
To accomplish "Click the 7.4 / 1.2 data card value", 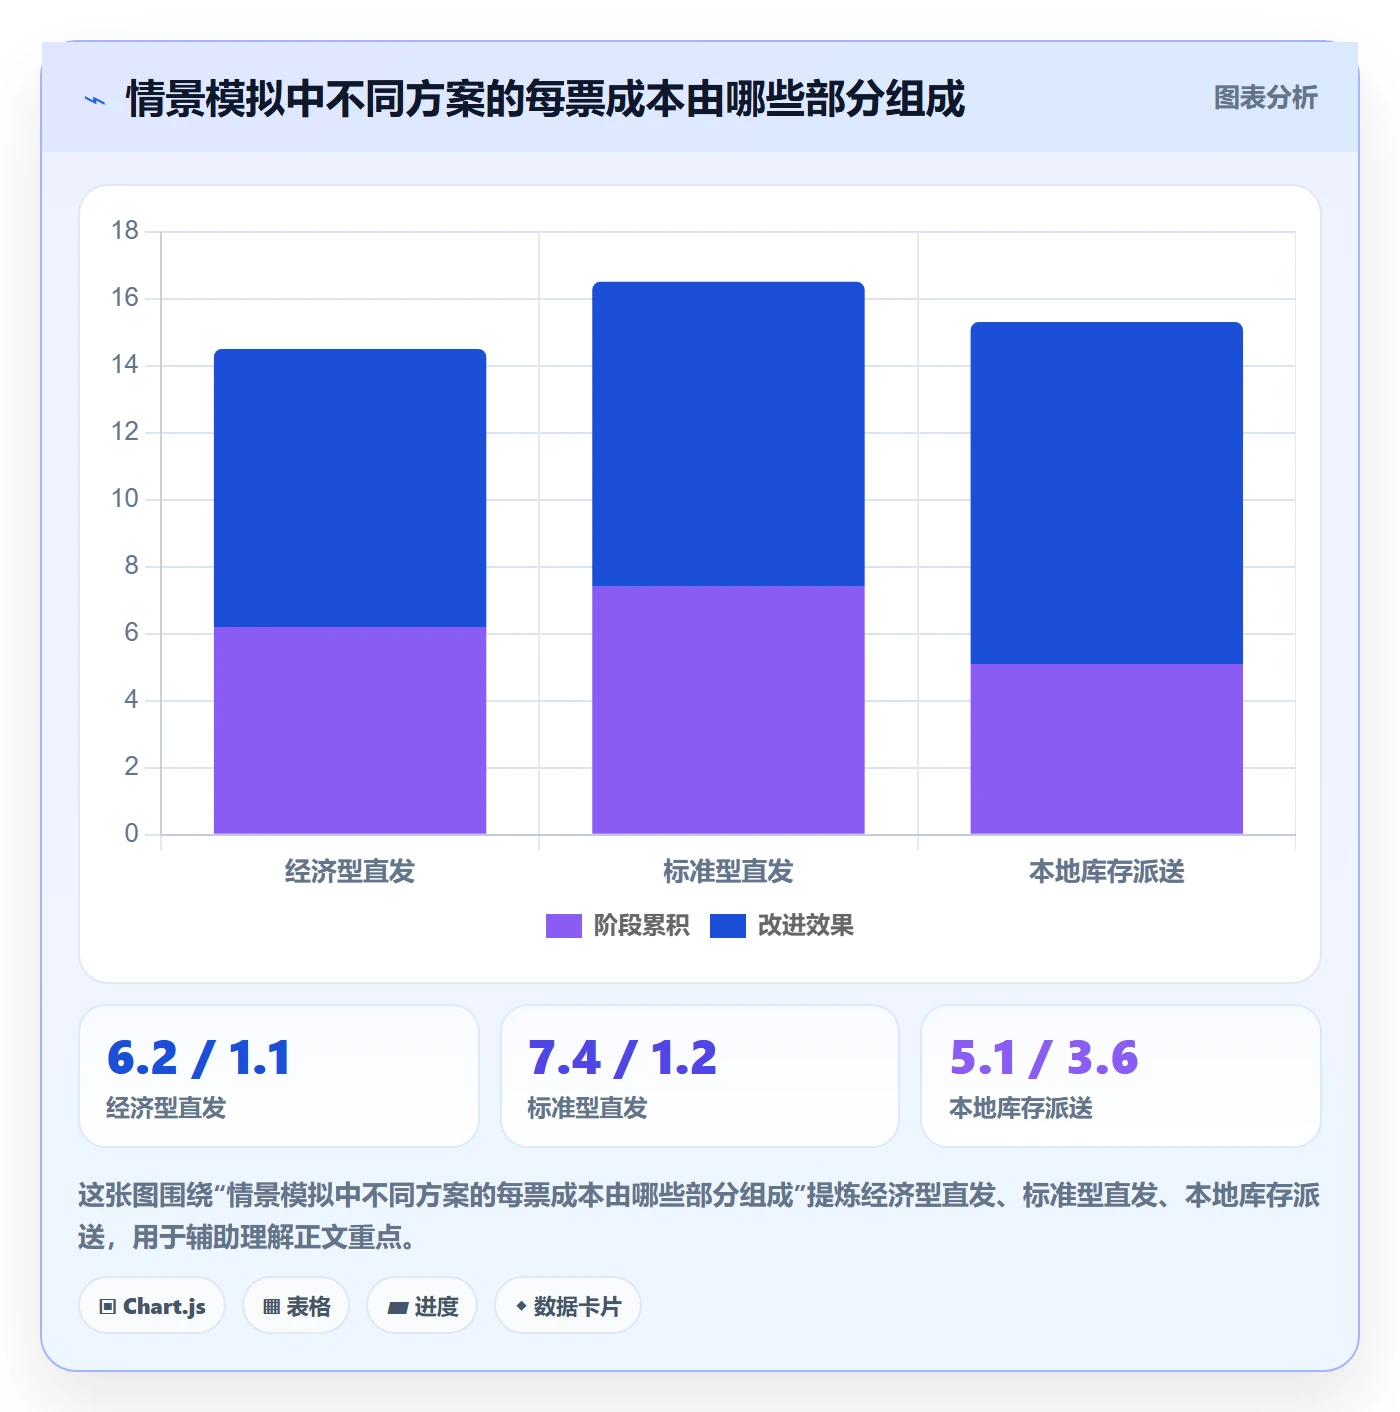I will pos(622,1058).
